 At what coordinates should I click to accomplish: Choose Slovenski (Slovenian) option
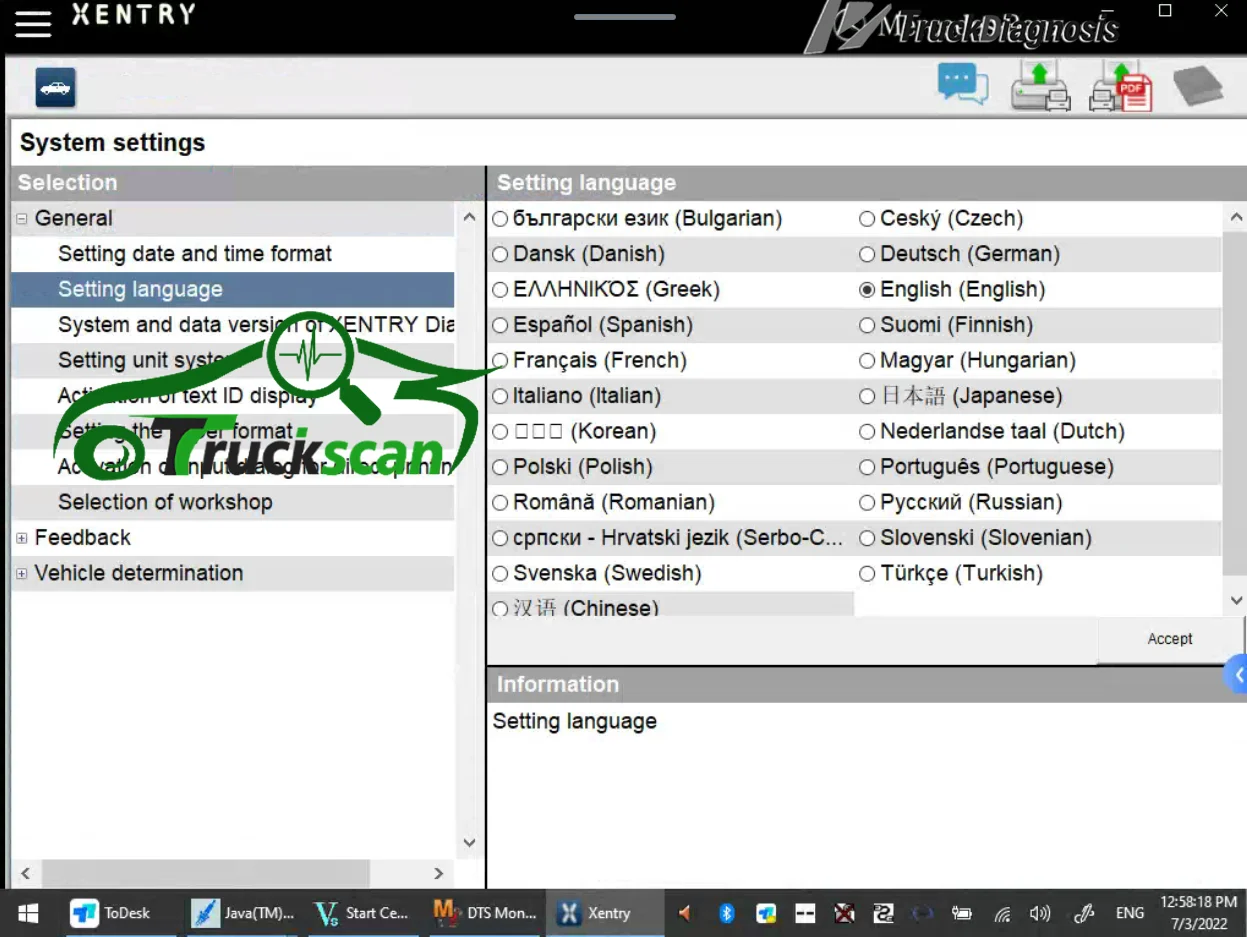(867, 538)
